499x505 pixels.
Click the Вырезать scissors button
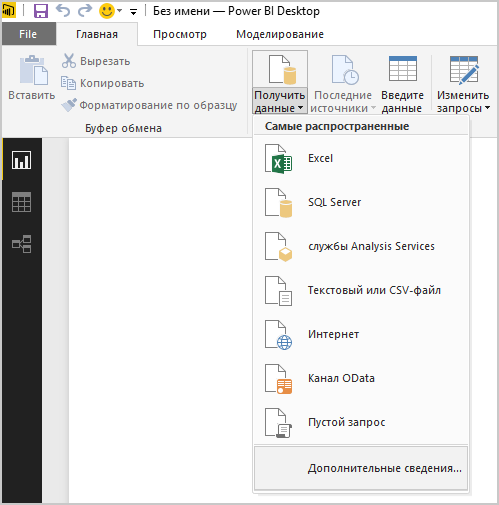(x=96, y=61)
